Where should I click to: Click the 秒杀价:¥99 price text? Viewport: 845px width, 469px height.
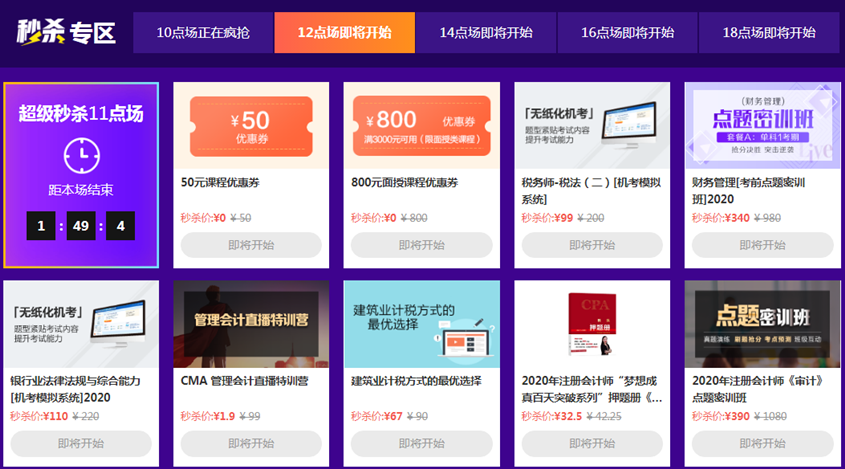pyautogui.click(x=547, y=218)
